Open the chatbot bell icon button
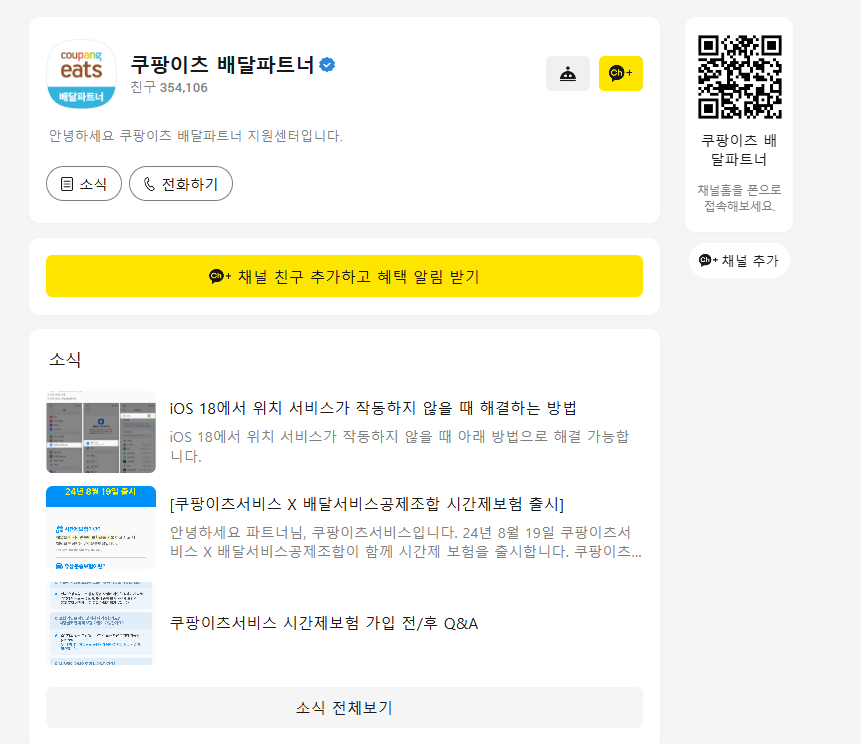The height and width of the screenshot is (744, 861). [568, 74]
